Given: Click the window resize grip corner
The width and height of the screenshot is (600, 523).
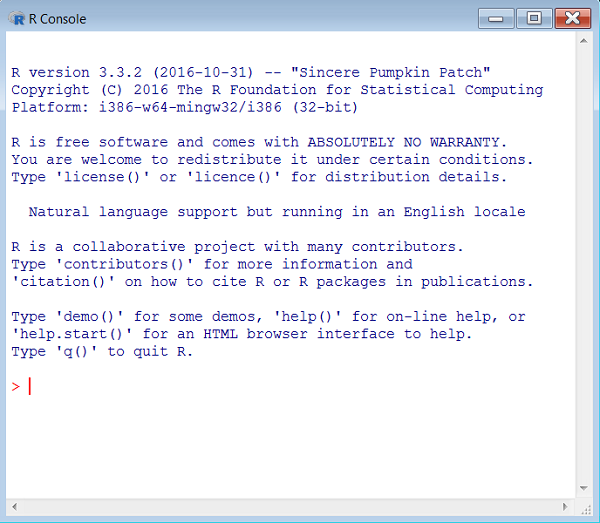Looking at the screenshot, I should 586,509.
